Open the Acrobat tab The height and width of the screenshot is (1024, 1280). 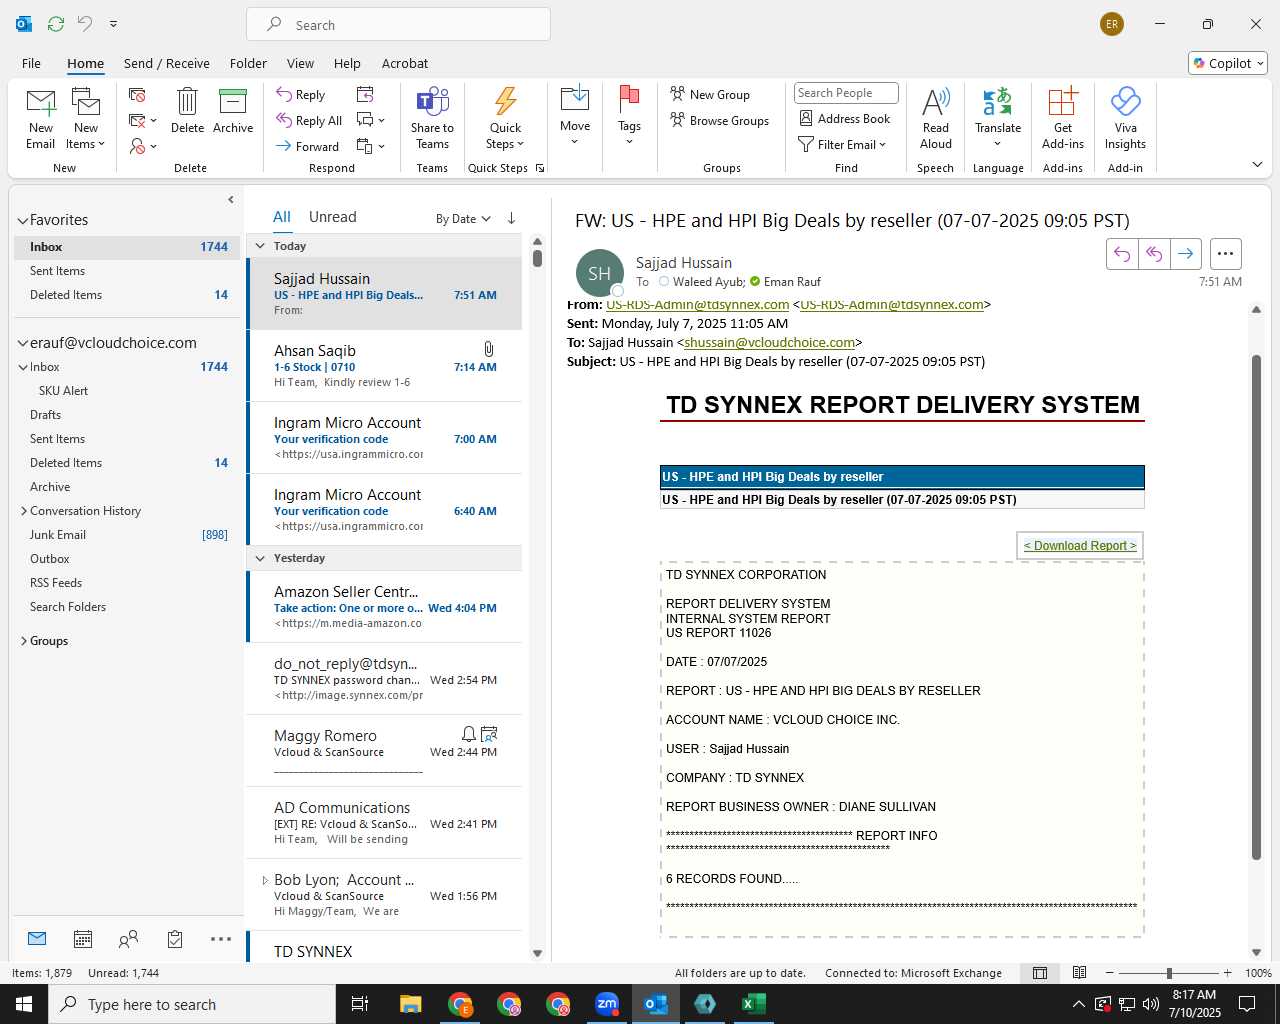tap(405, 63)
